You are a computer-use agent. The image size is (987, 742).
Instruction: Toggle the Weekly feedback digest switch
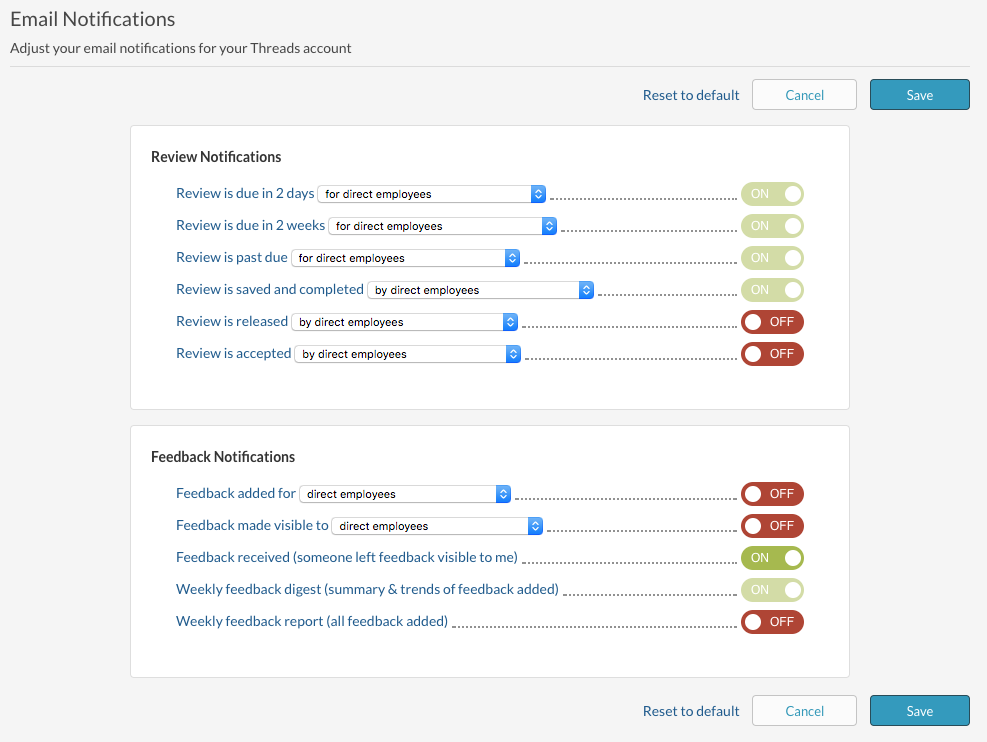[x=772, y=590]
